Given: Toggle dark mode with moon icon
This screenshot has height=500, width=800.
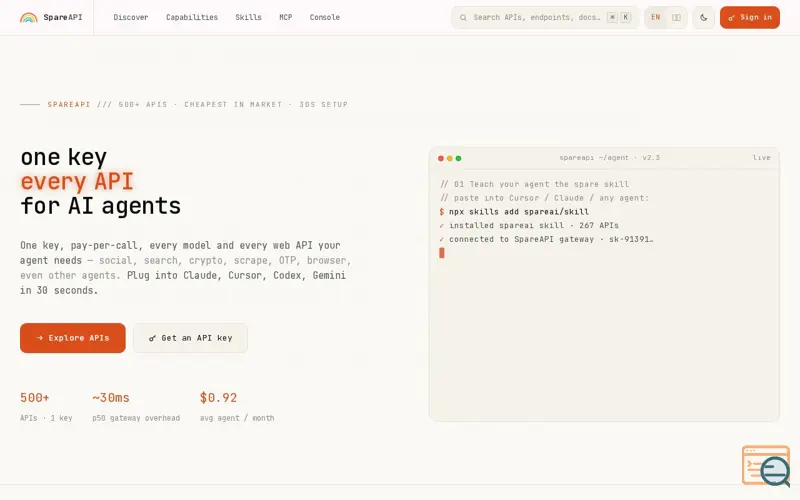Looking at the screenshot, I should point(704,17).
